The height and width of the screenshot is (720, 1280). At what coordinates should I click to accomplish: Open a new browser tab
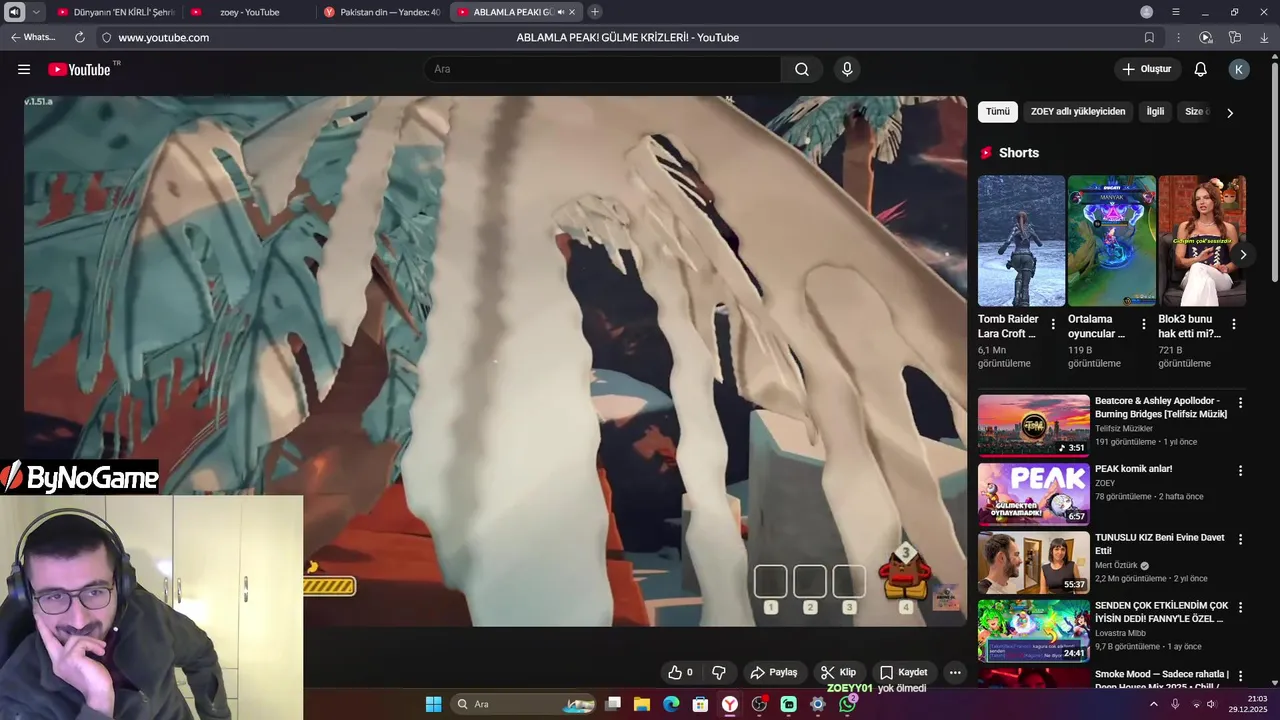[595, 12]
